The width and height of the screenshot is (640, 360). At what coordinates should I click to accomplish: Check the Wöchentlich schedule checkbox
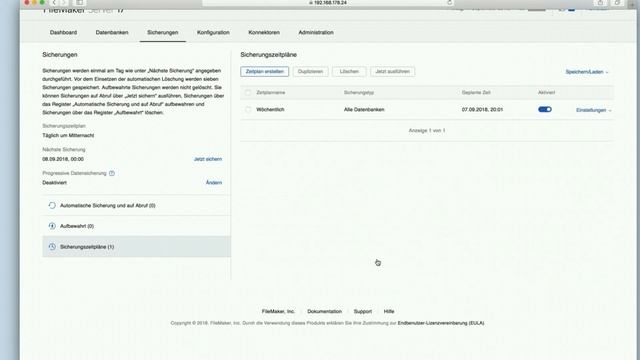tap(248, 109)
